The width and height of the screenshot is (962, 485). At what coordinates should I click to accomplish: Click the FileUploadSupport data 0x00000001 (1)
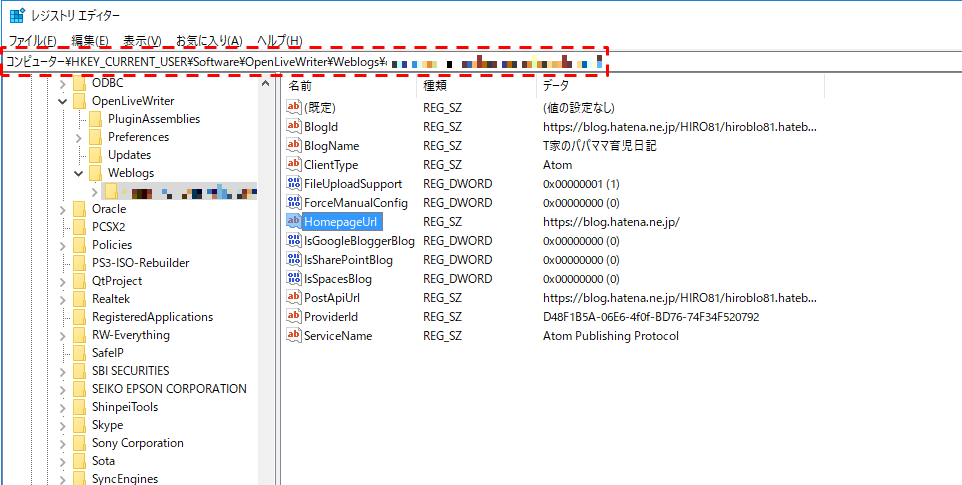[x=581, y=183]
